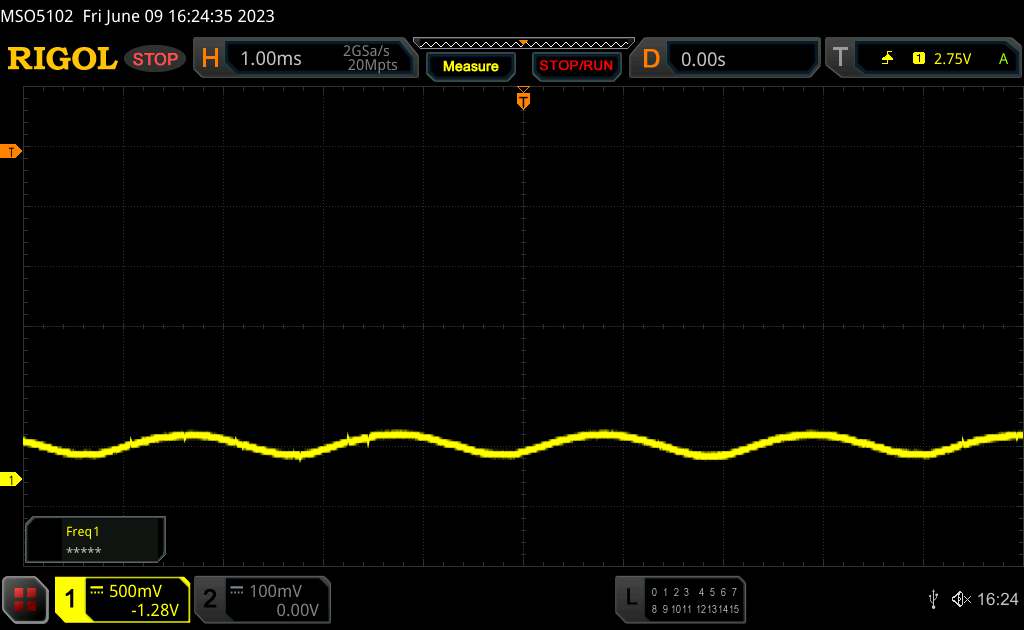Click the USB connection status icon
Screen dimensions: 1024x630
pos(933,599)
